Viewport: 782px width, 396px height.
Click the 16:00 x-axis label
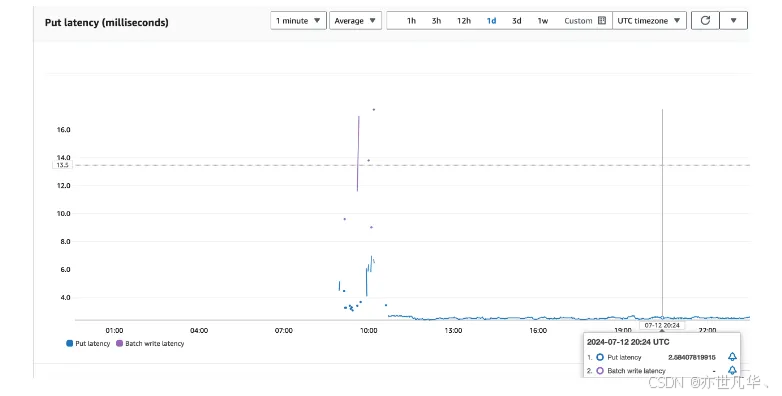pos(538,331)
